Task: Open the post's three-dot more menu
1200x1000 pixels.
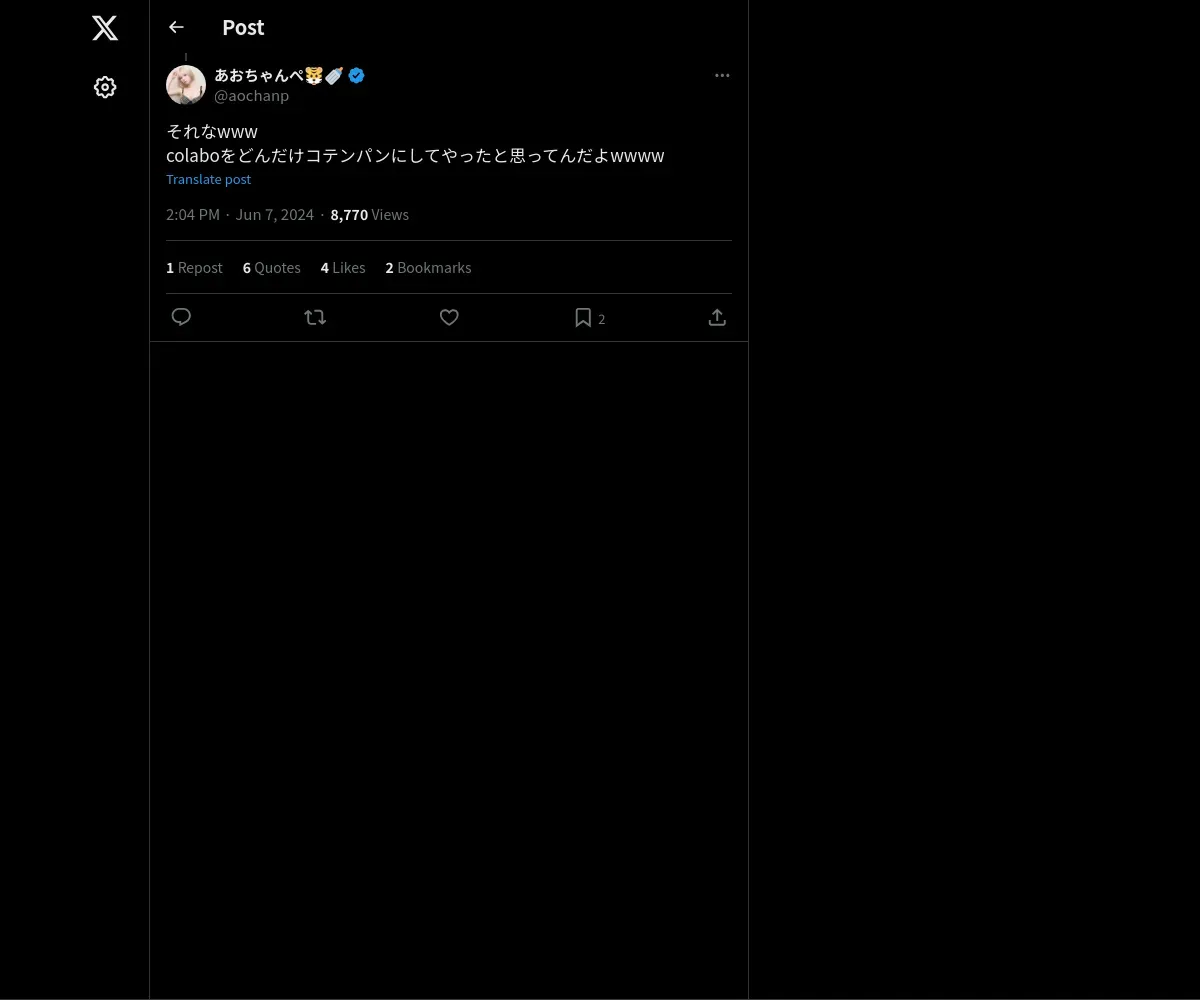Action: click(x=722, y=75)
